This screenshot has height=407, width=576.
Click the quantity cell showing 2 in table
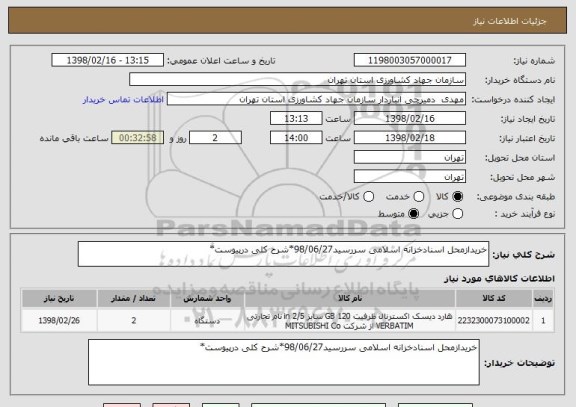point(134,321)
